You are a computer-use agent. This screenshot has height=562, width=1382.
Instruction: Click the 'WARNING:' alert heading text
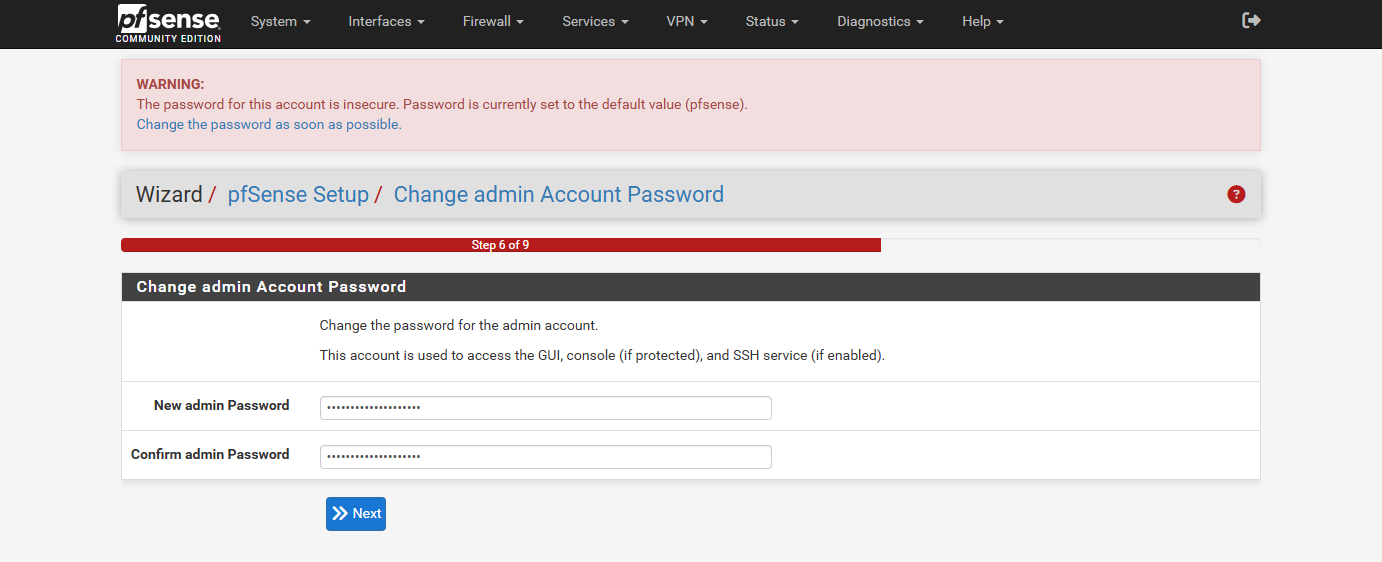point(170,84)
